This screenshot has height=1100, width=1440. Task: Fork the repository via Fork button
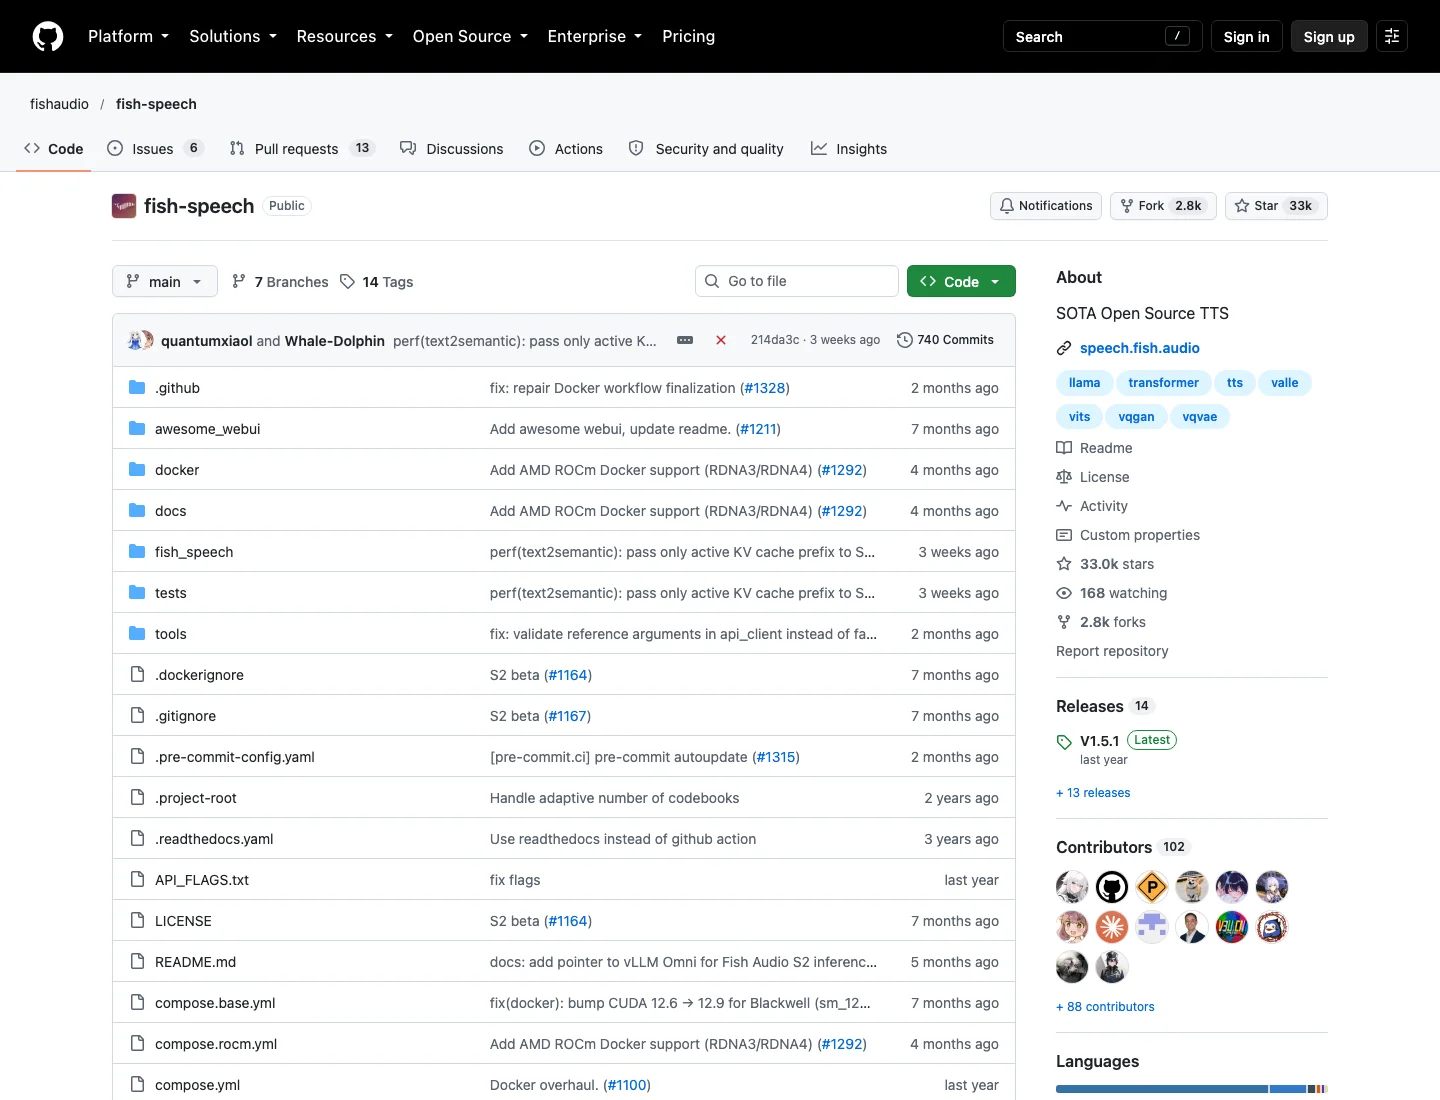tap(1163, 206)
